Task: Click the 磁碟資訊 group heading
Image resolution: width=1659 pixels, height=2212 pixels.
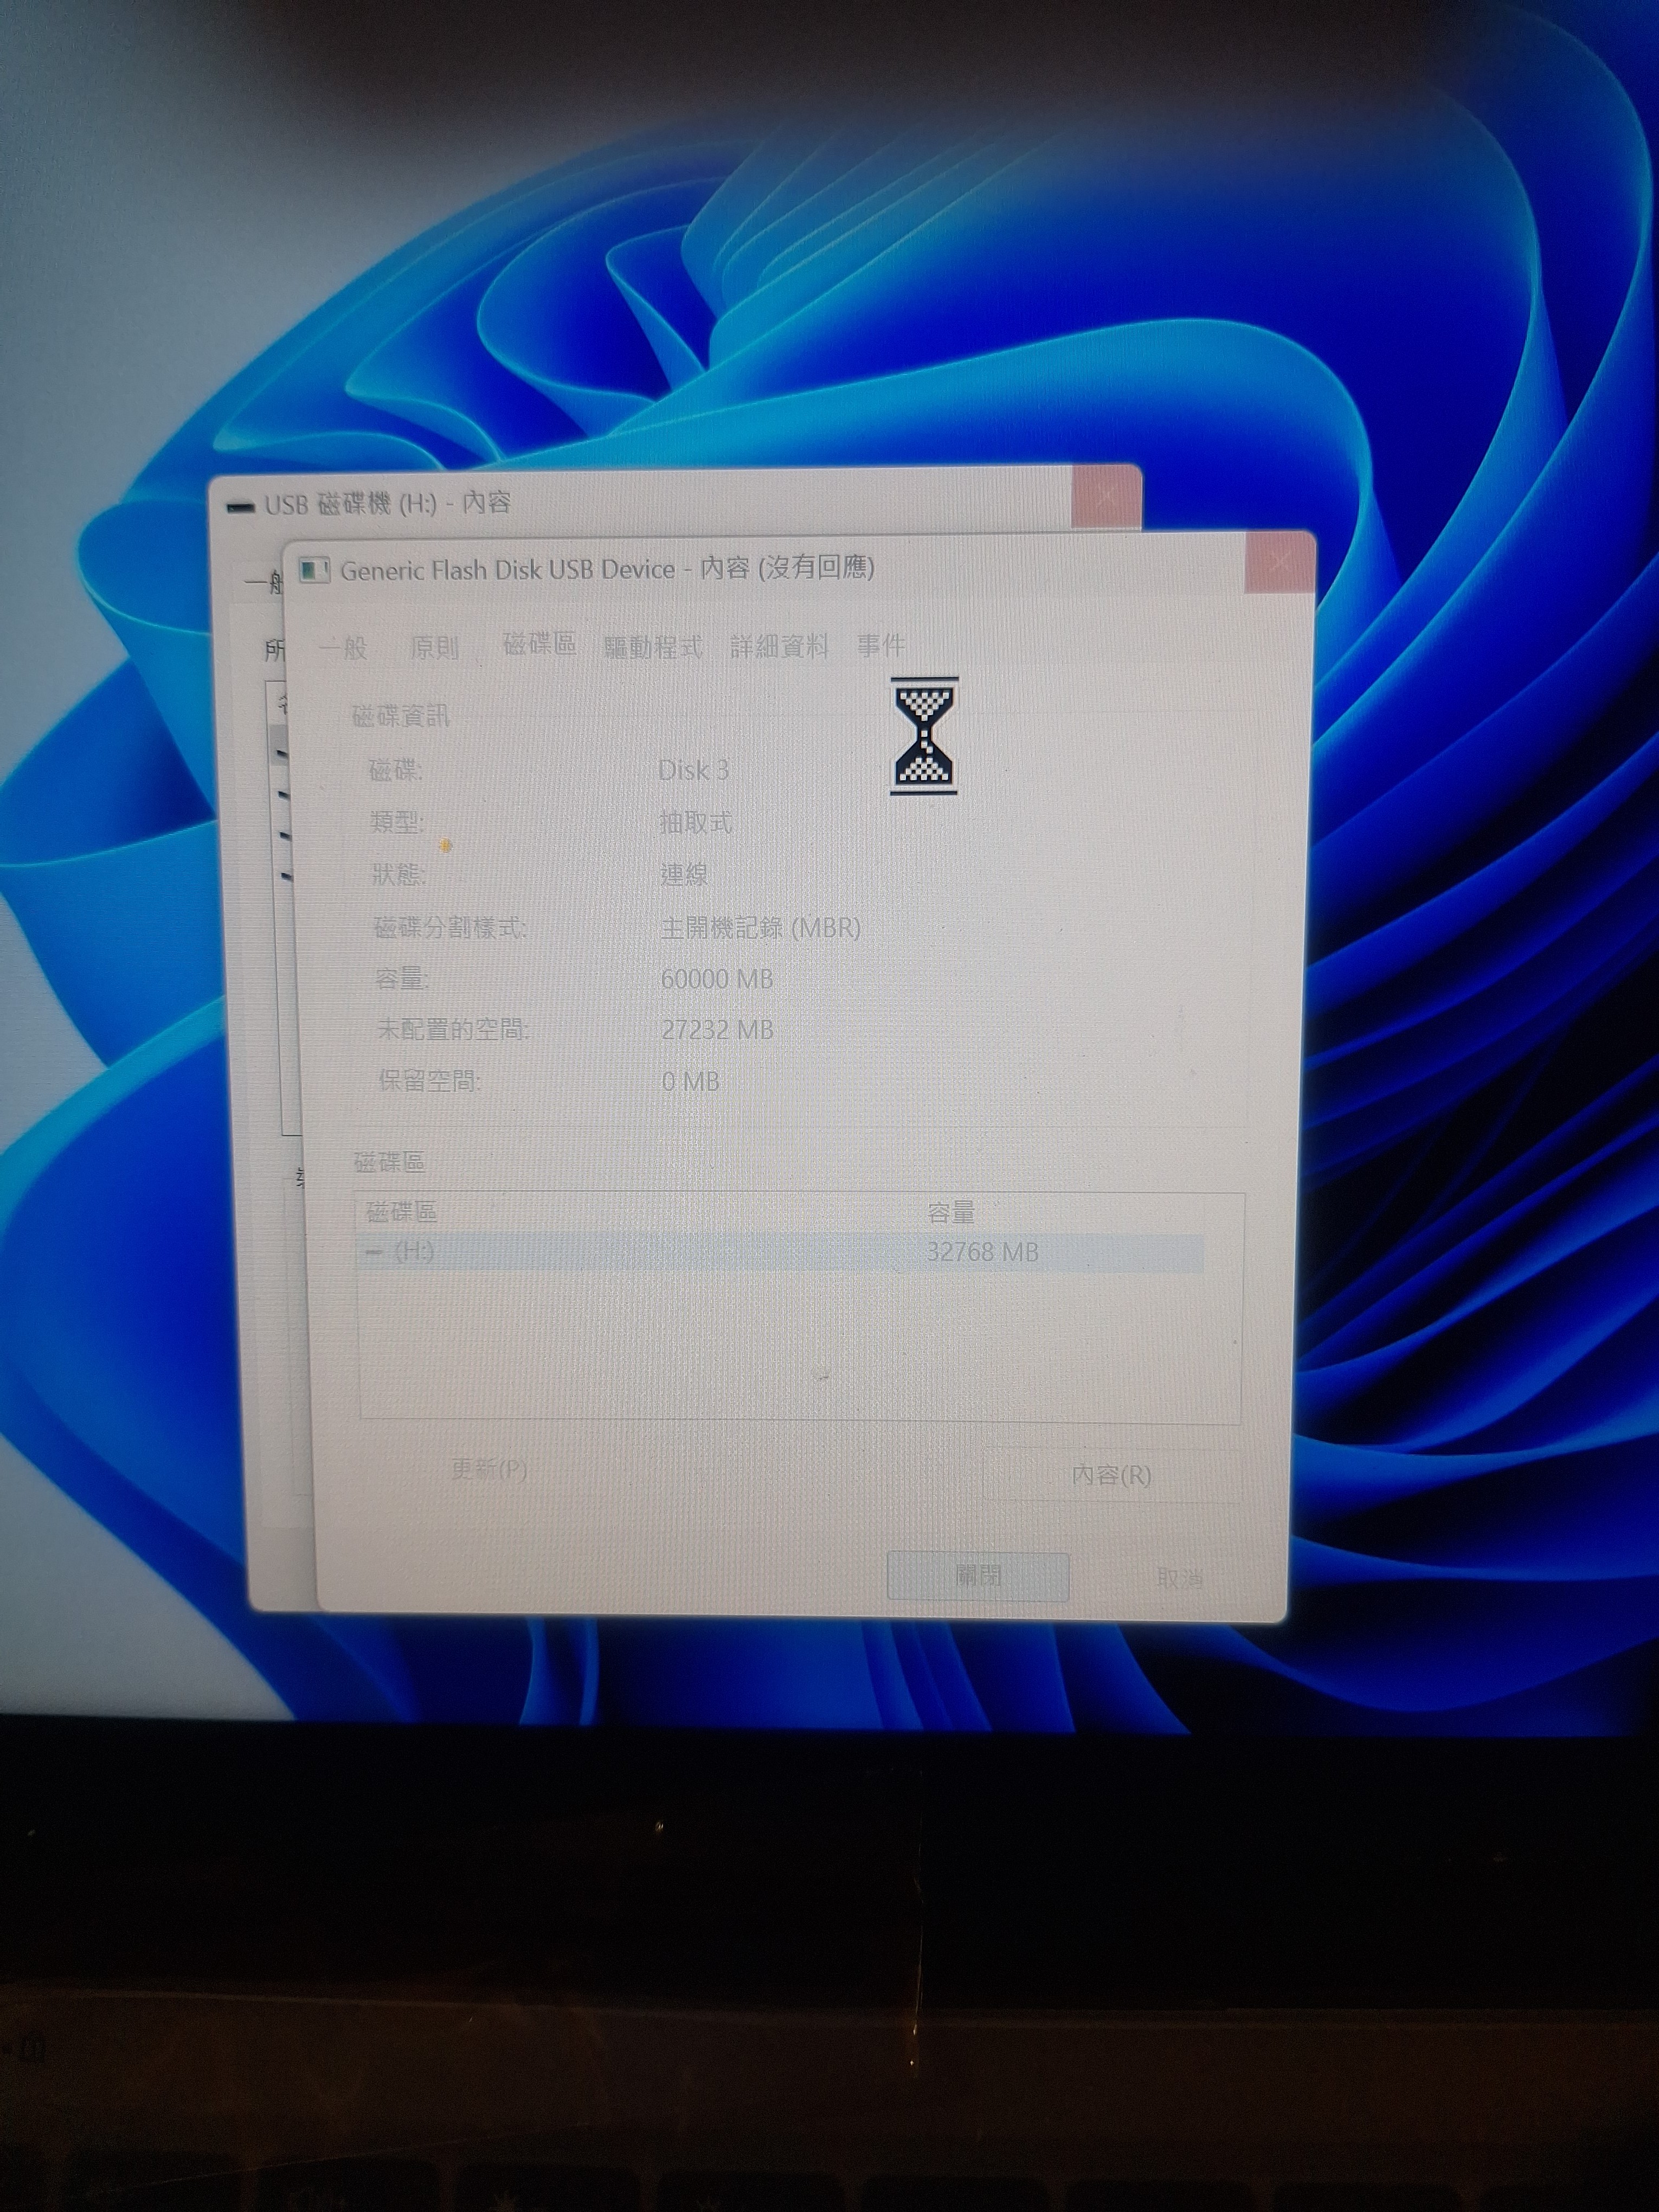Action: click(400, 715)
